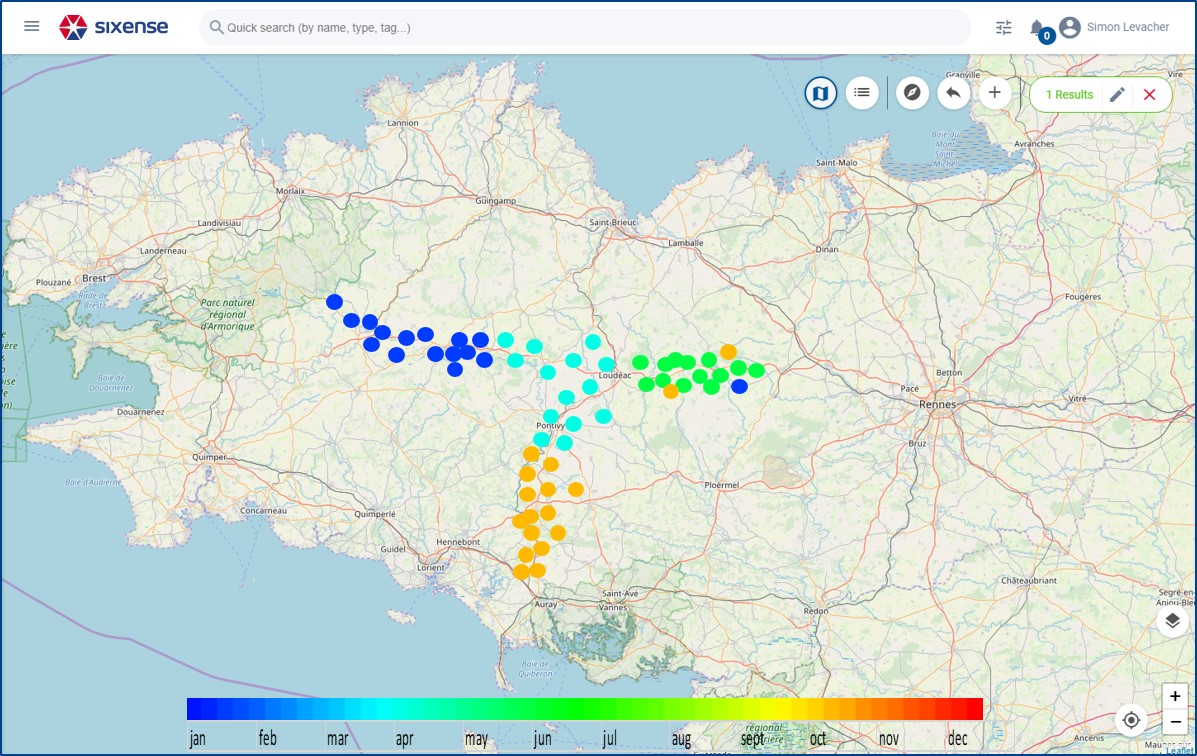This screenshot has width=1197, height=756.
Task: Click the 1 Results label
Action: [x=1069, y=95]
